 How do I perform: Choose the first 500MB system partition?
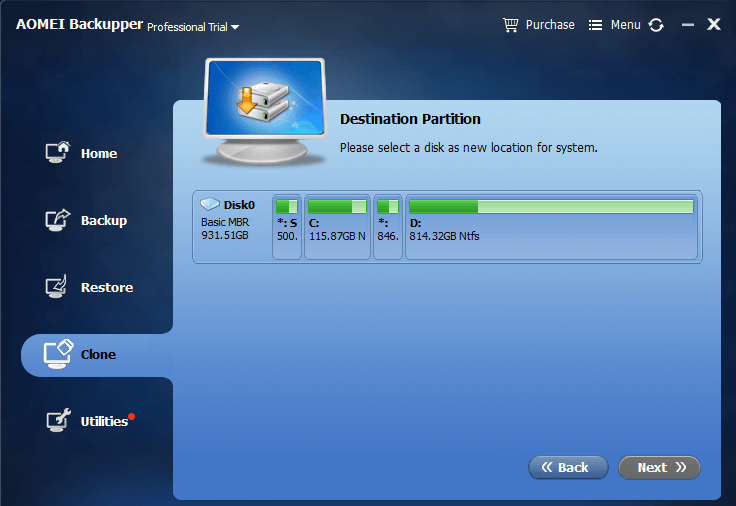(x=287, y=228)
